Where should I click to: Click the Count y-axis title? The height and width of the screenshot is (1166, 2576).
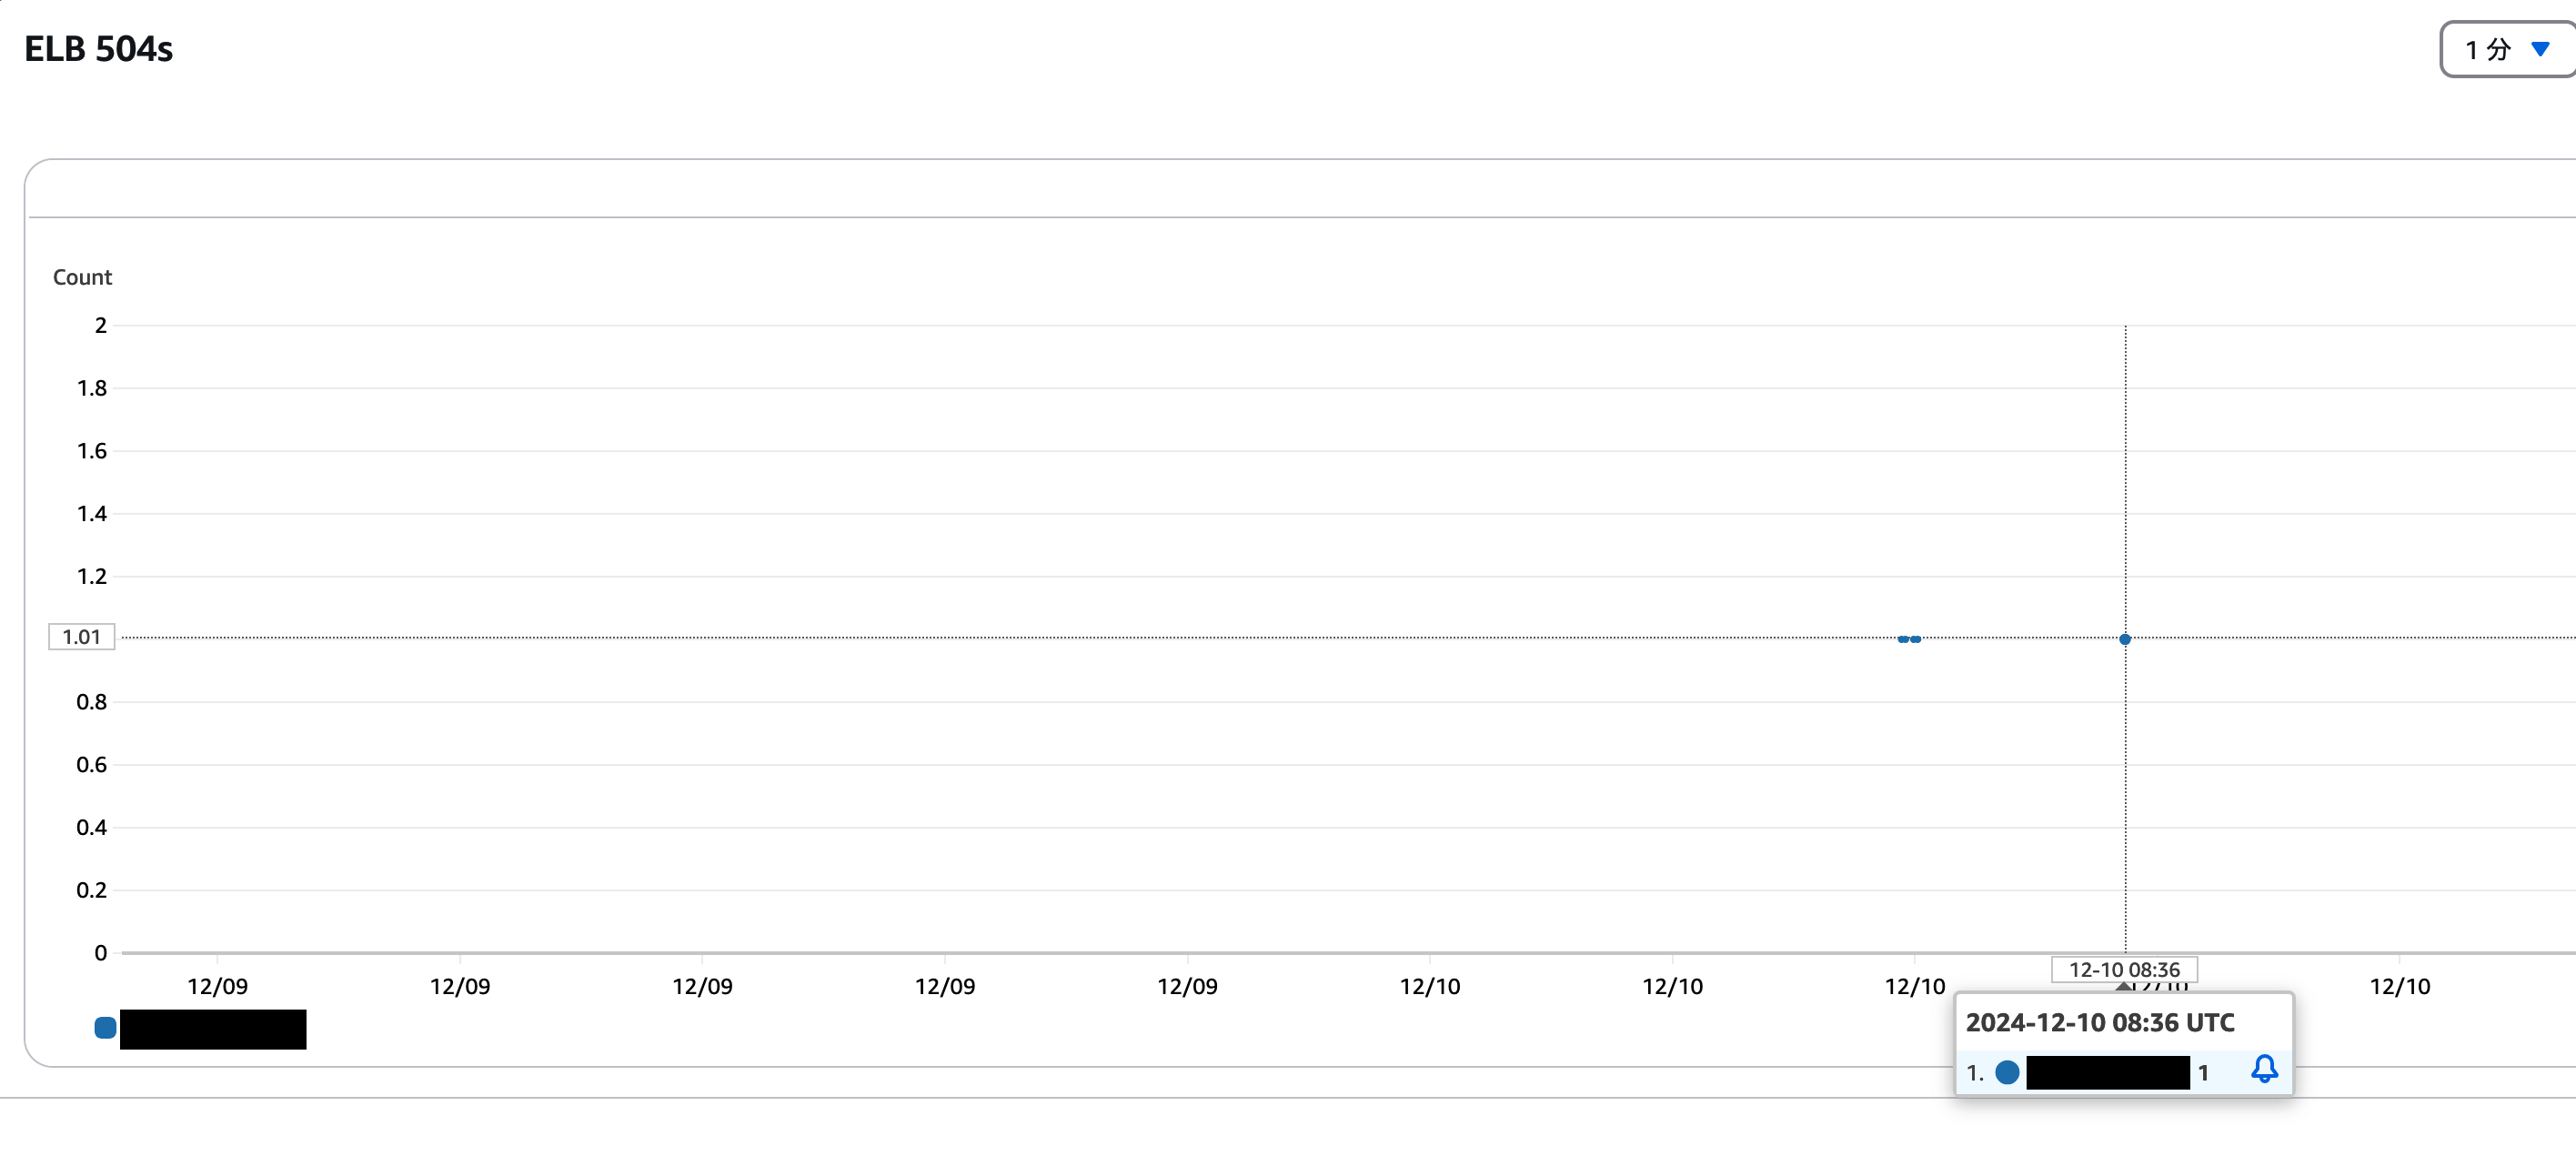coord(82,277)
